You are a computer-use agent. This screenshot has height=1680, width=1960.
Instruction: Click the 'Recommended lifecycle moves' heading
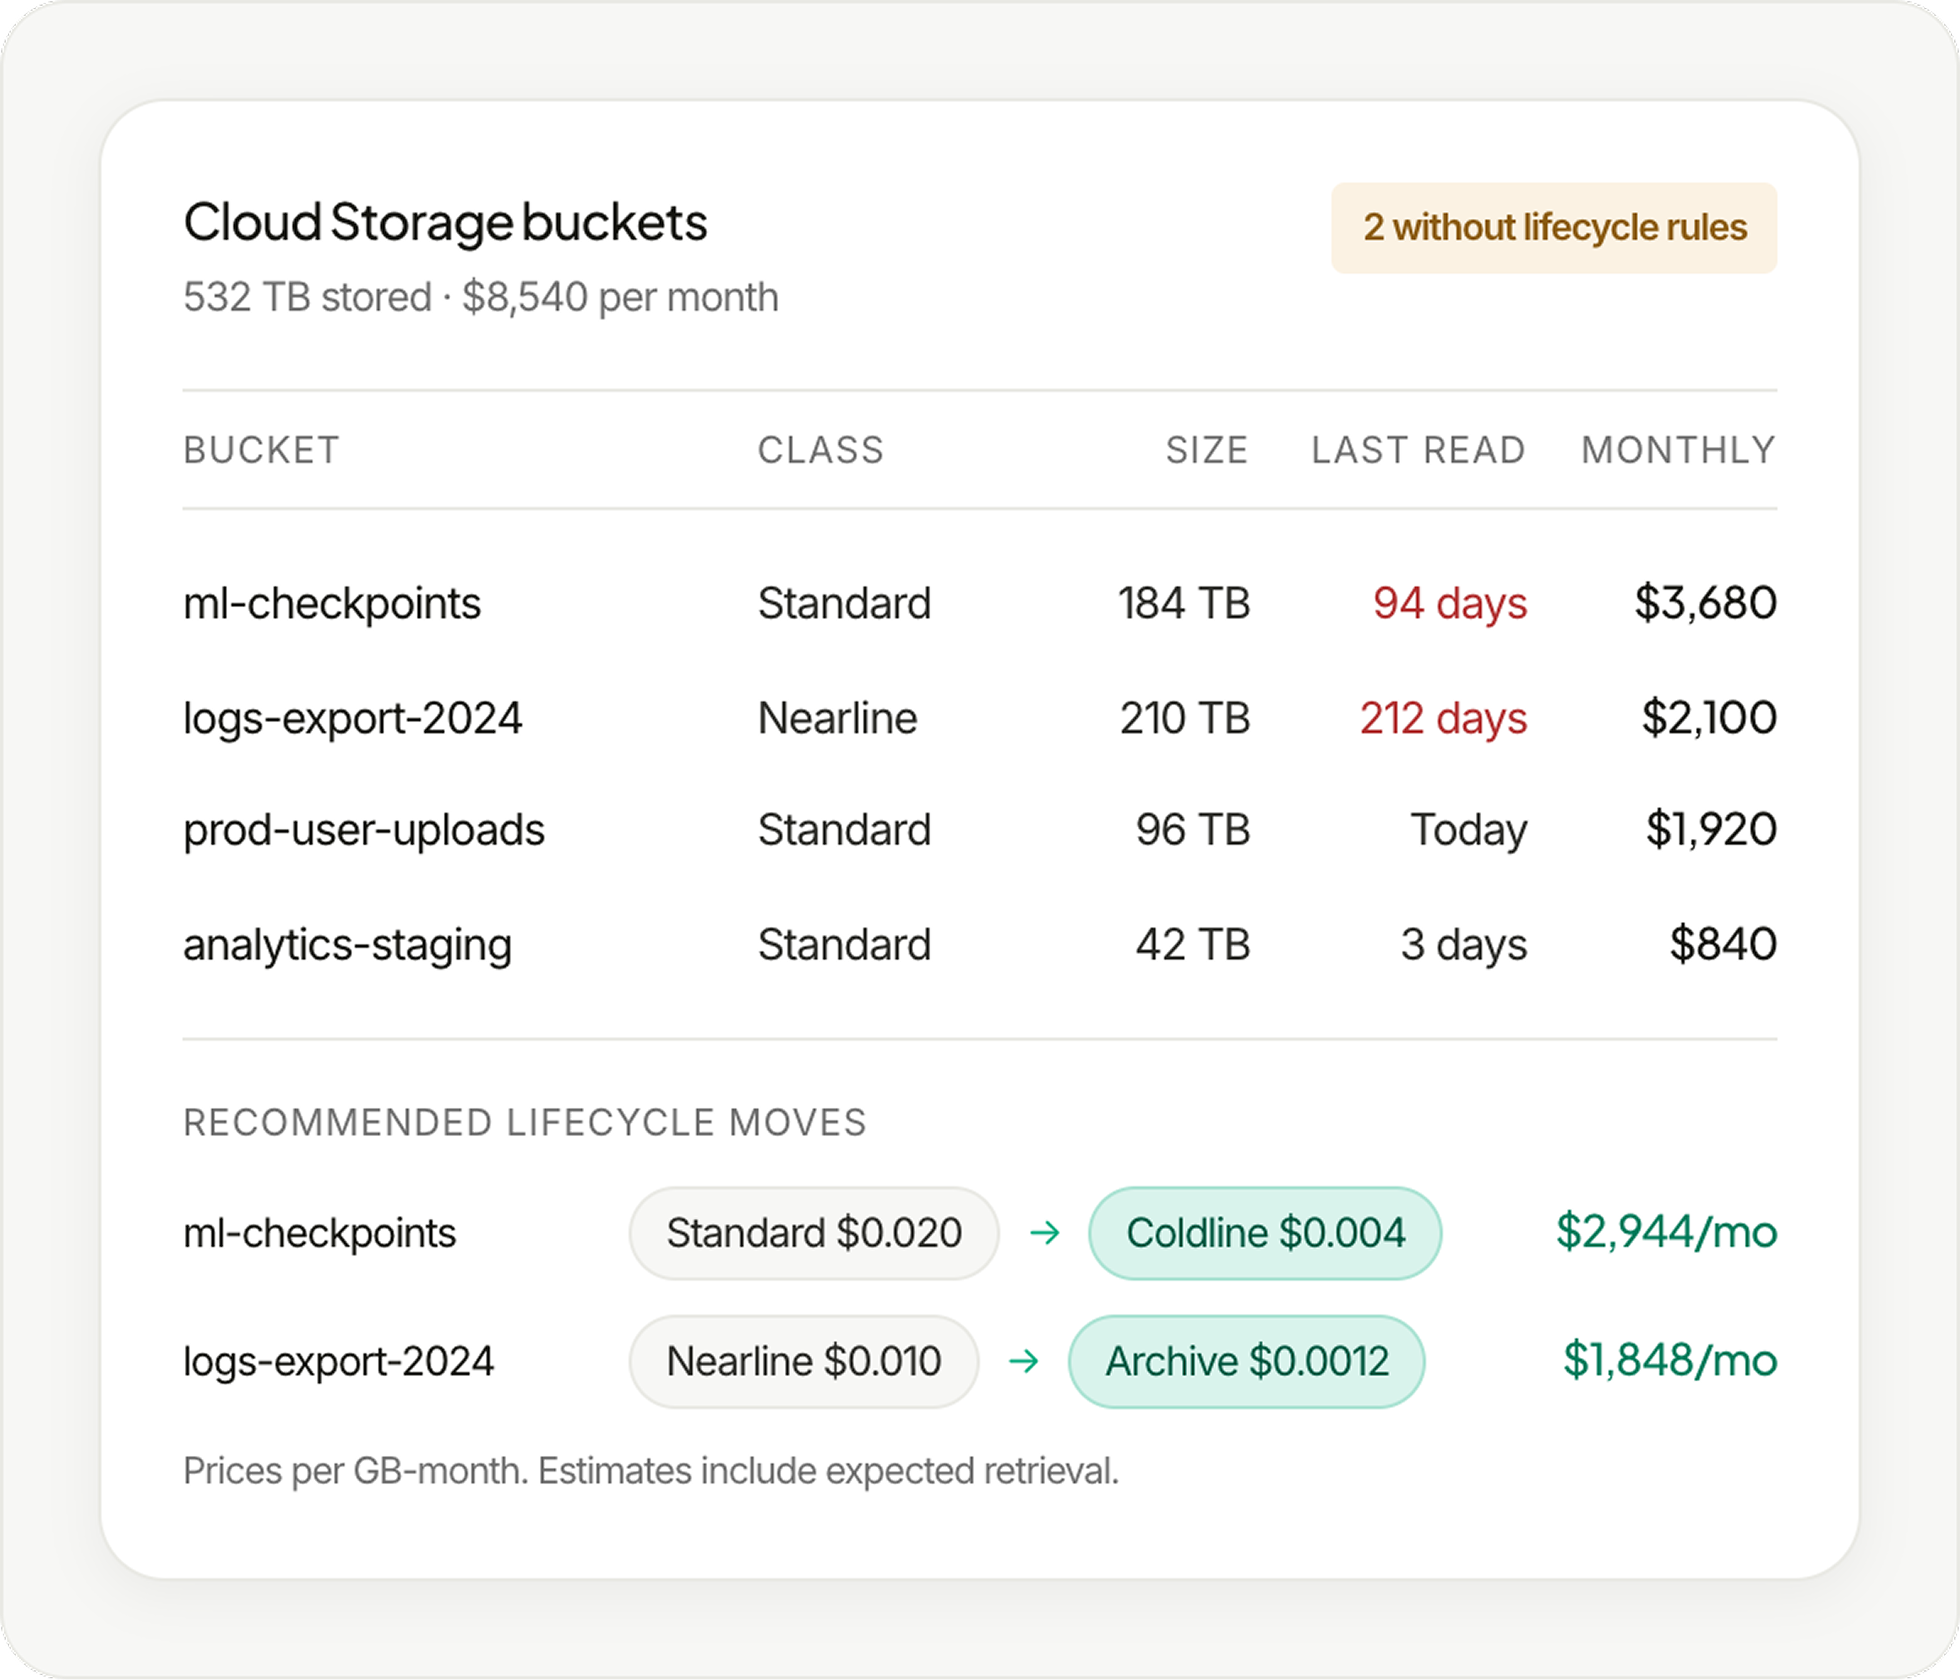(x=525, y=1122)
